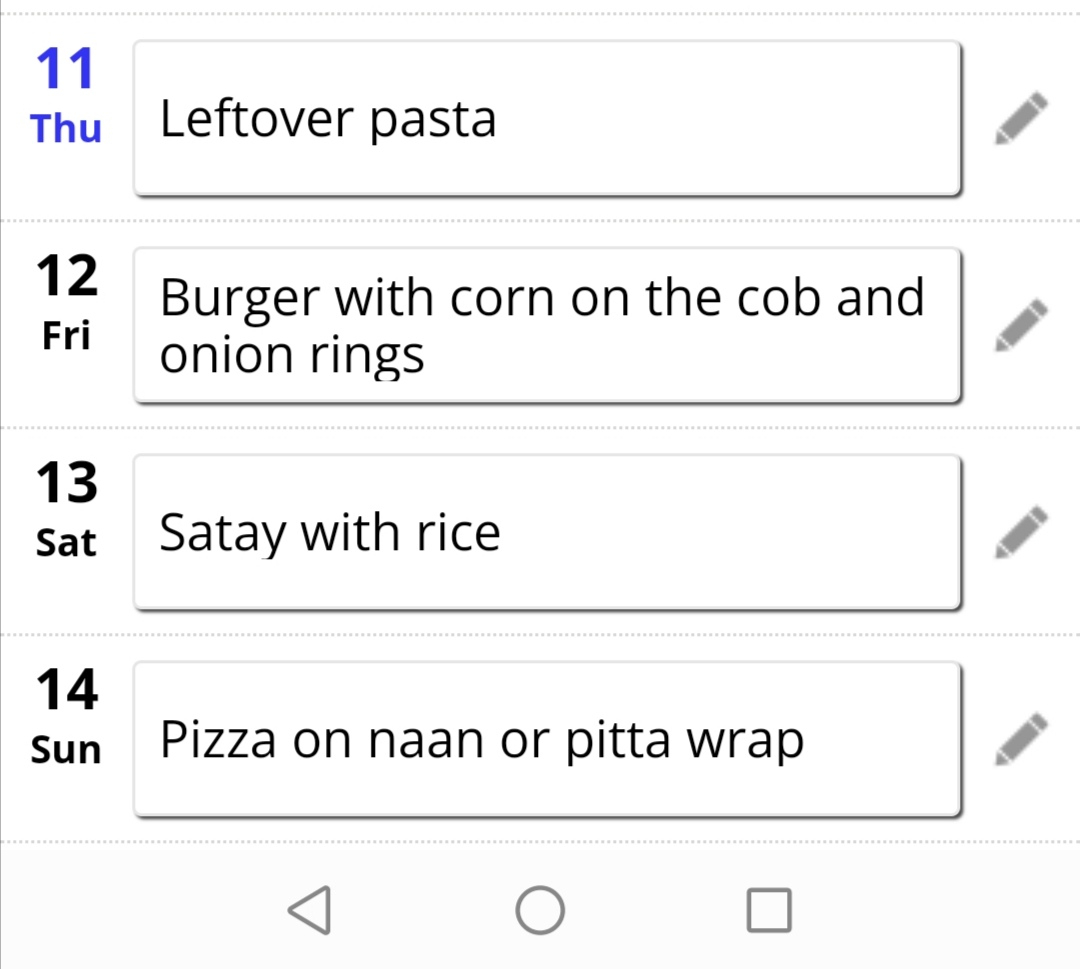Choose date number 12 in the list
The width and height of the screenshot is (1080, 969).
tap(67, 275)
